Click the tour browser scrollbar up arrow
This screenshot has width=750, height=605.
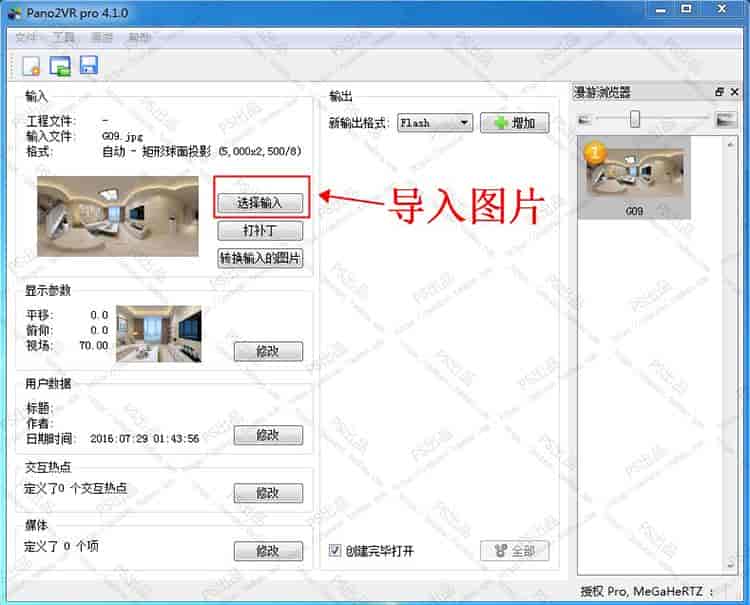pyautogui.click(x=730, y=143)
